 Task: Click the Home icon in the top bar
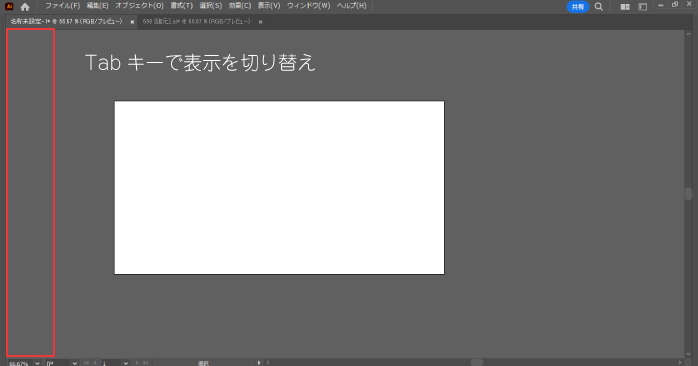click(x=25, y=7)
